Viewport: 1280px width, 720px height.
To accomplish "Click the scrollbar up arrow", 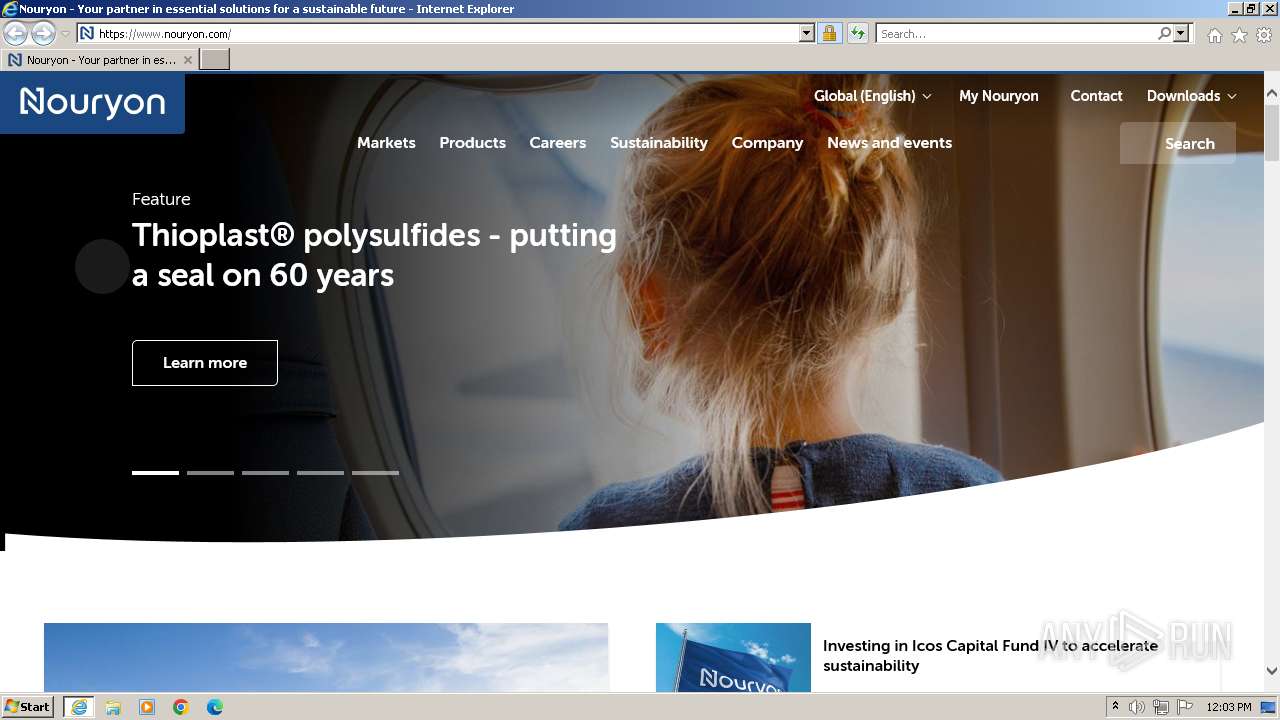I will point(1272,94).
